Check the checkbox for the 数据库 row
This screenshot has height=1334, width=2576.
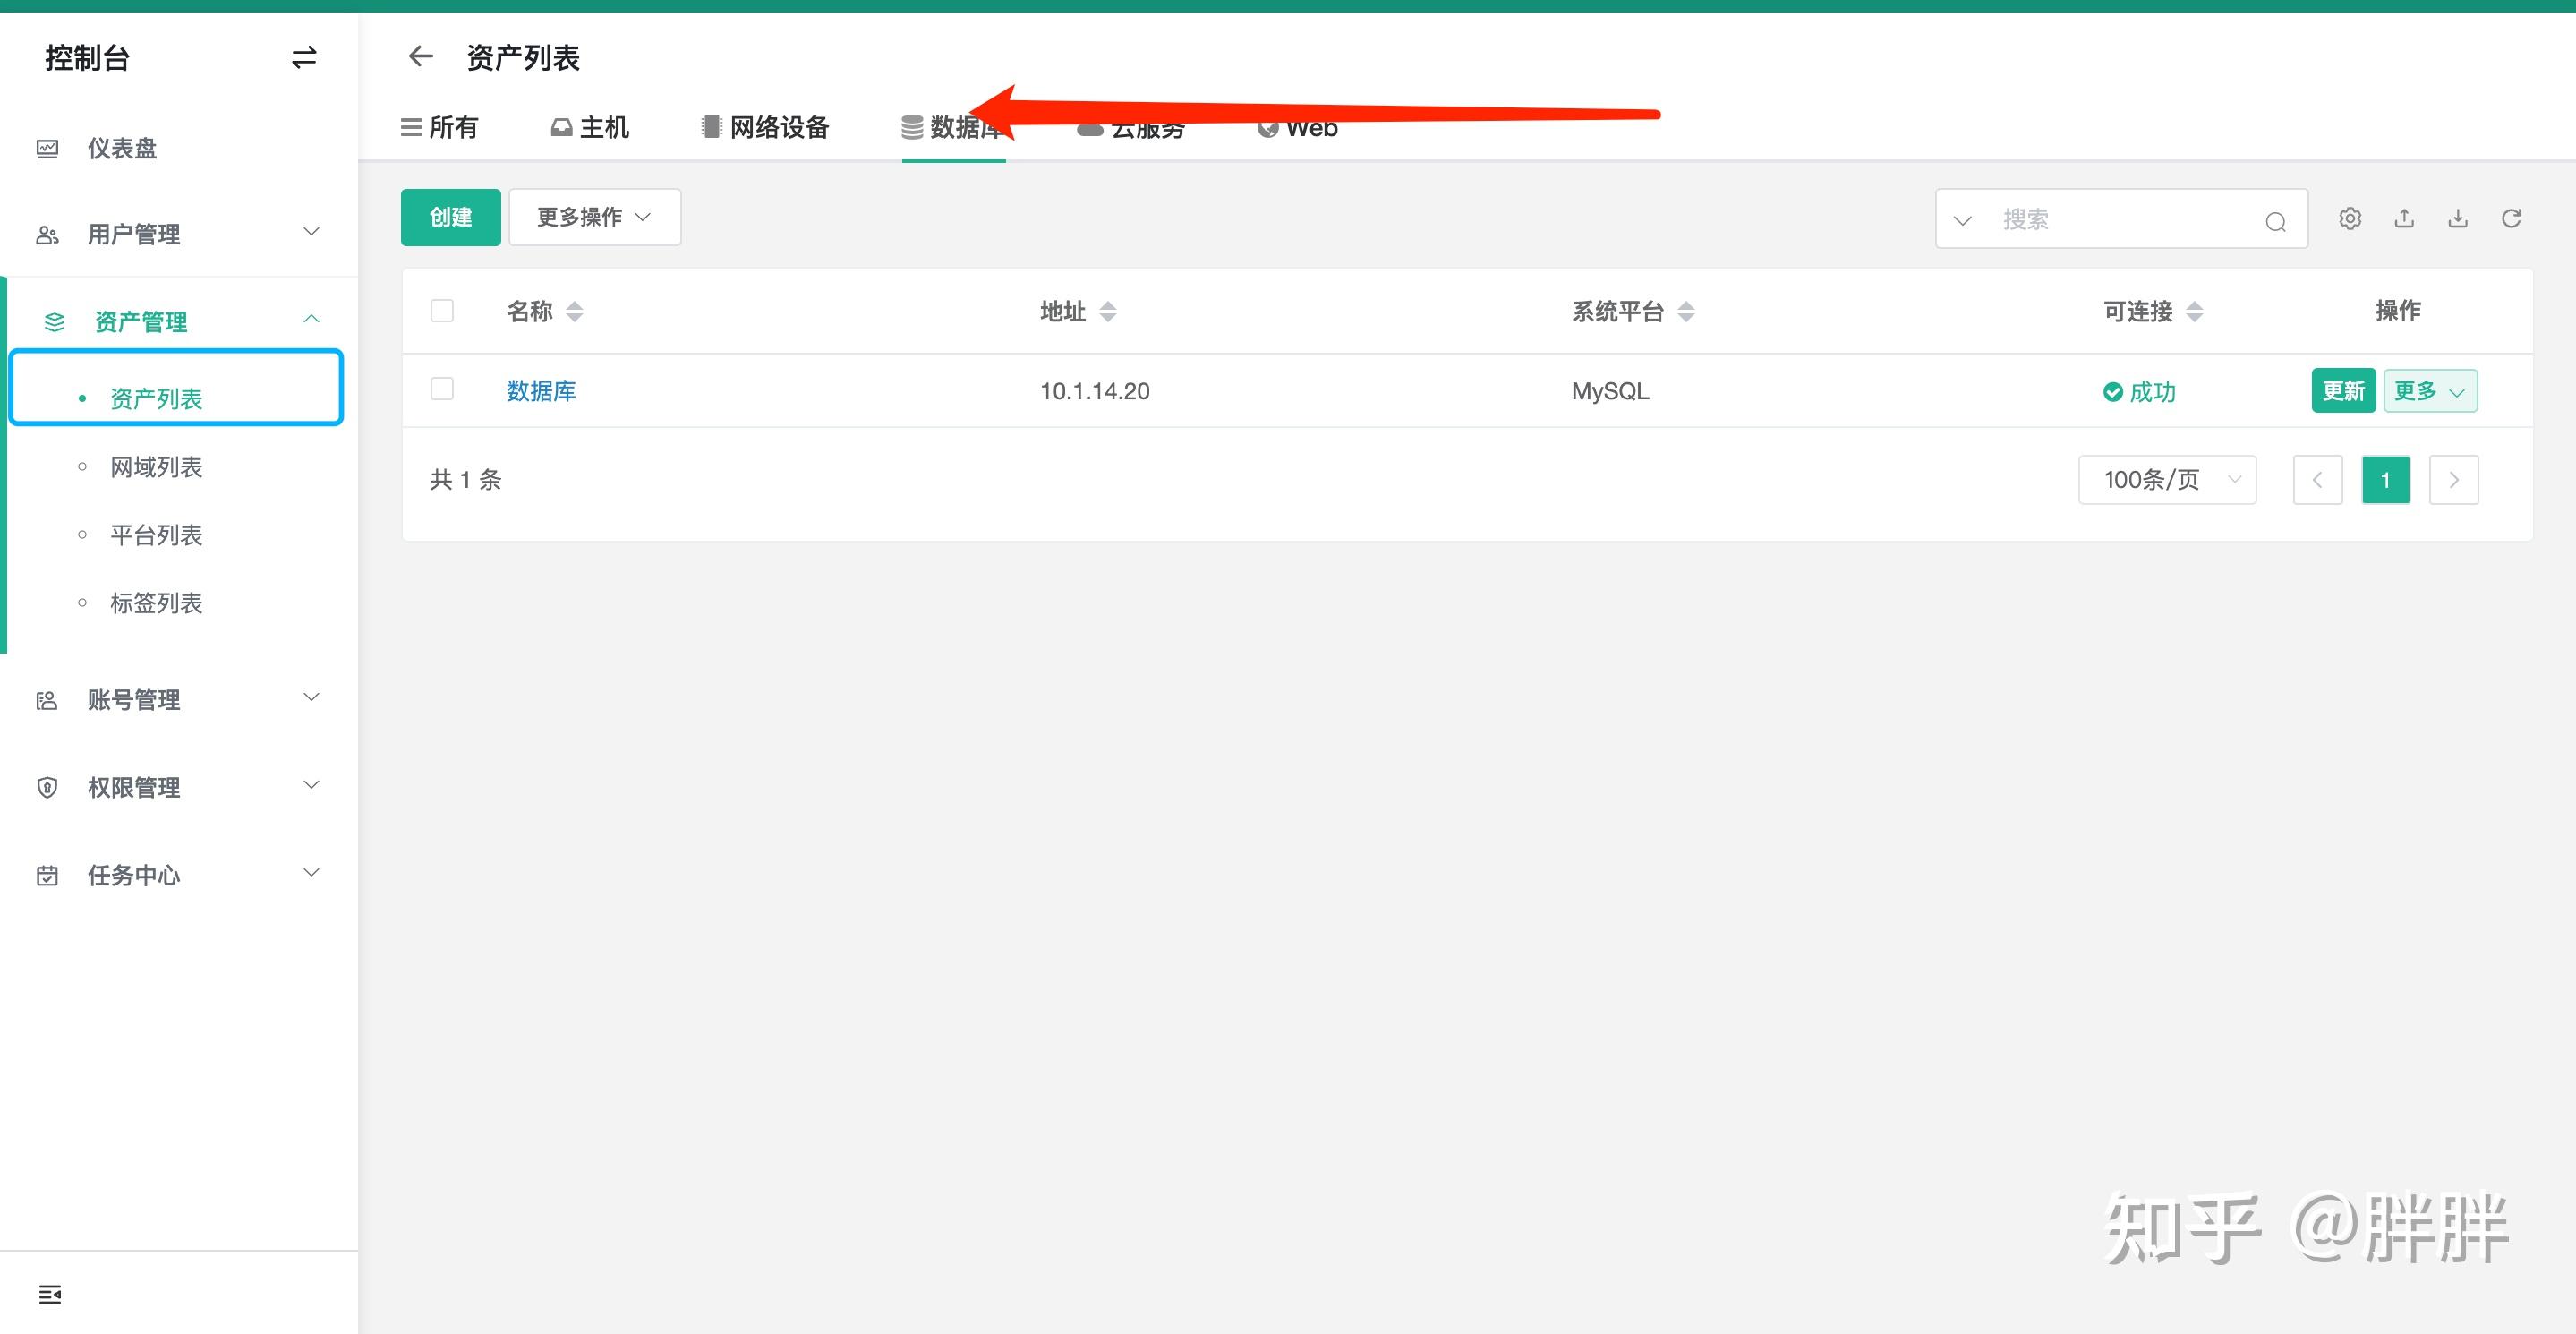[441, 388]
